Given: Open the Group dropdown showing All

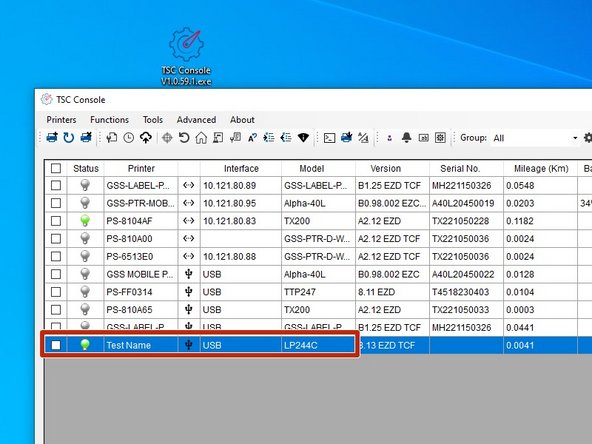Looking at the screenshot, I should [535, 138].
